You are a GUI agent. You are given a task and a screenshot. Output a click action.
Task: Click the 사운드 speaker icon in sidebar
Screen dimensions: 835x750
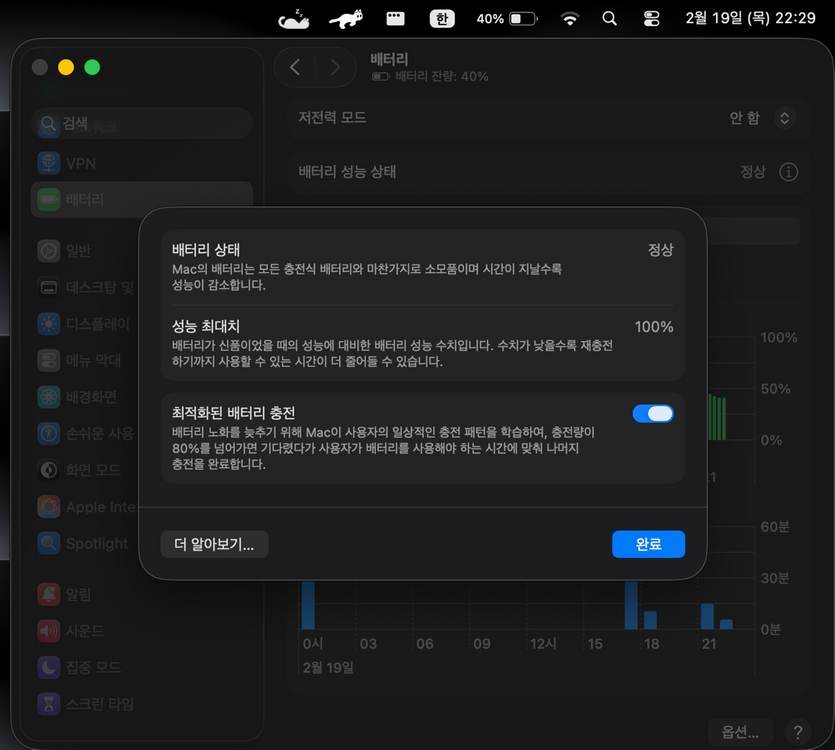coord(49,631)
